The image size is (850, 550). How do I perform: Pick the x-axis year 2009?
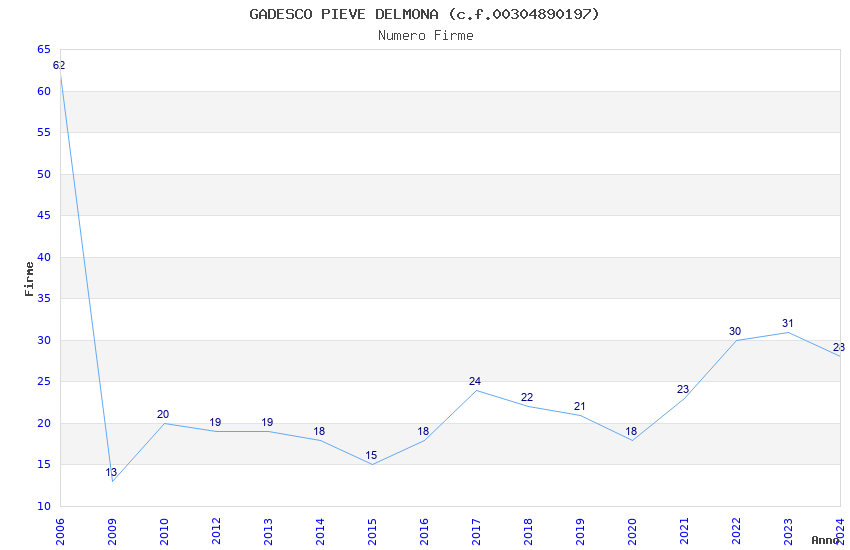click(112, 531)
